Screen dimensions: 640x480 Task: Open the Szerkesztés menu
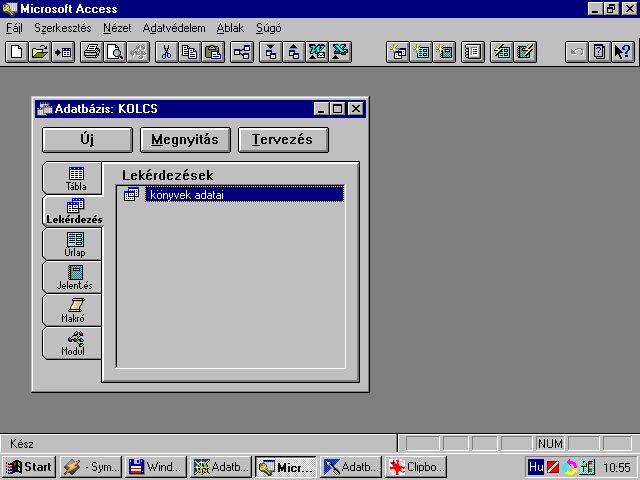pos(62,28)
